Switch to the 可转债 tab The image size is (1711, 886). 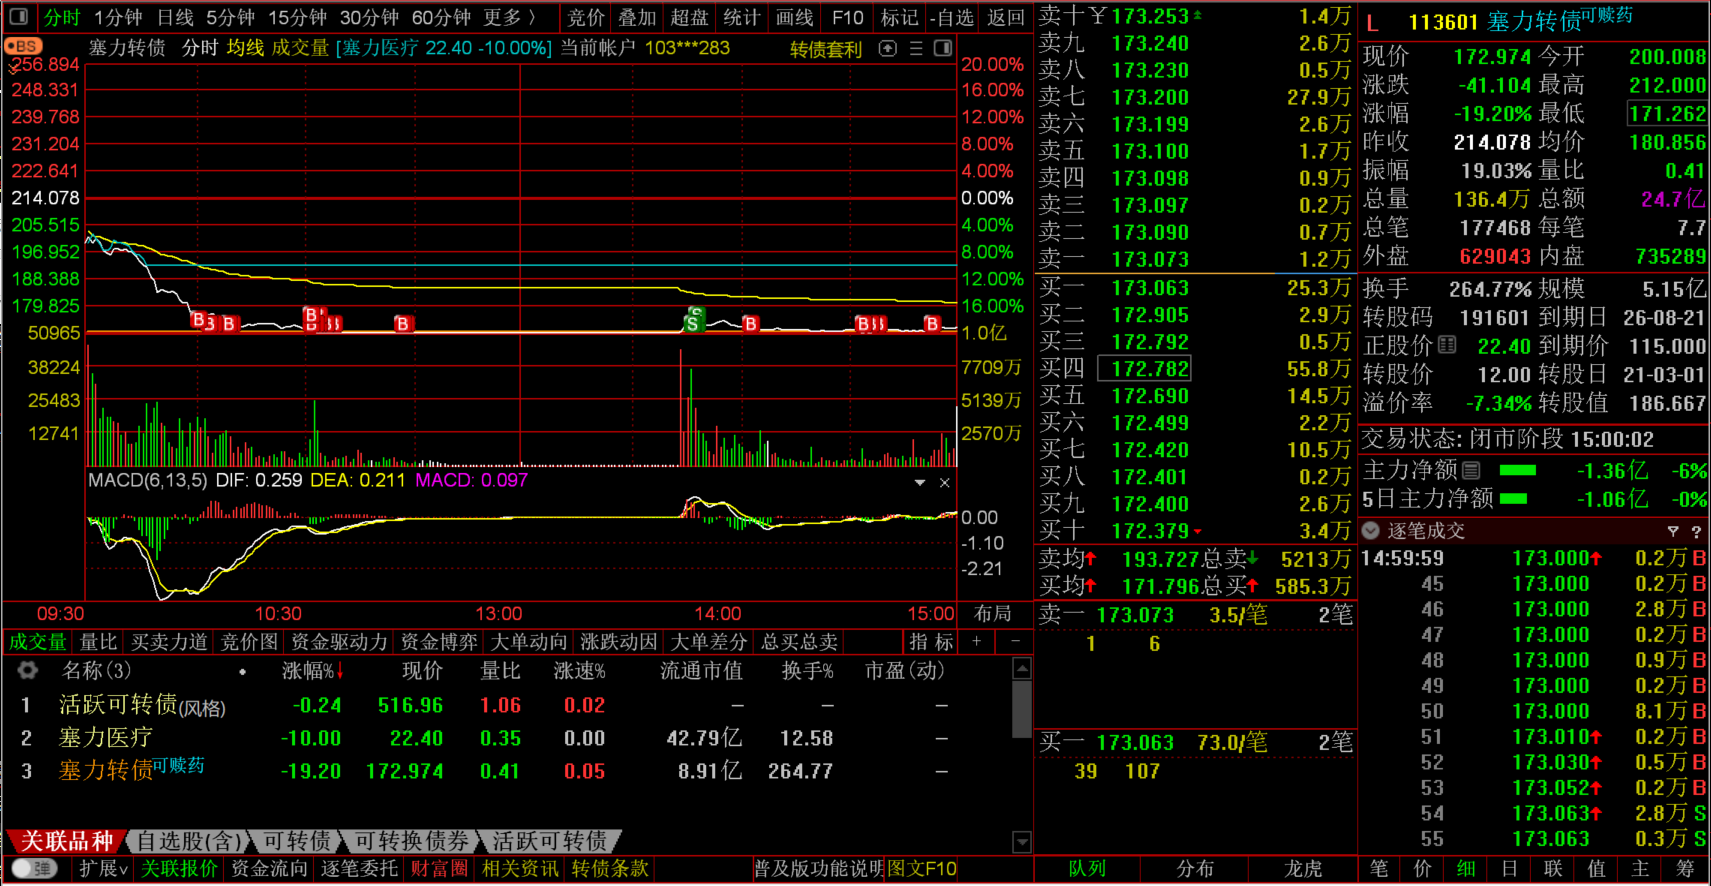point(296,841)
